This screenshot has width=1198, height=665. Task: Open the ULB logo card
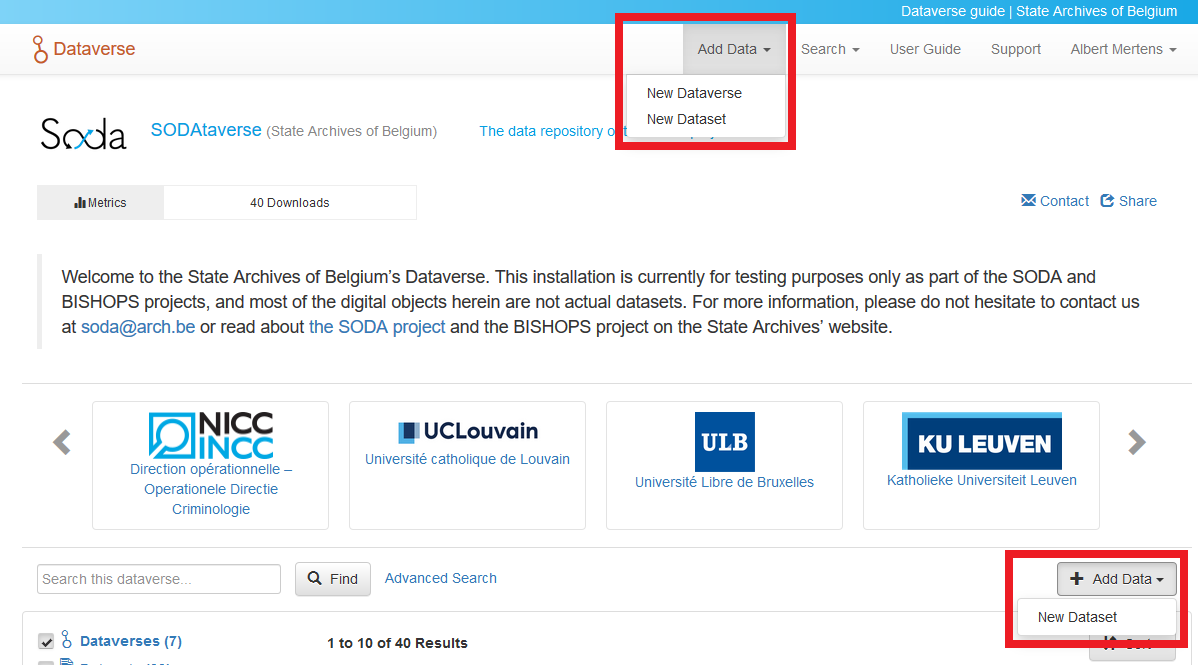724,442
